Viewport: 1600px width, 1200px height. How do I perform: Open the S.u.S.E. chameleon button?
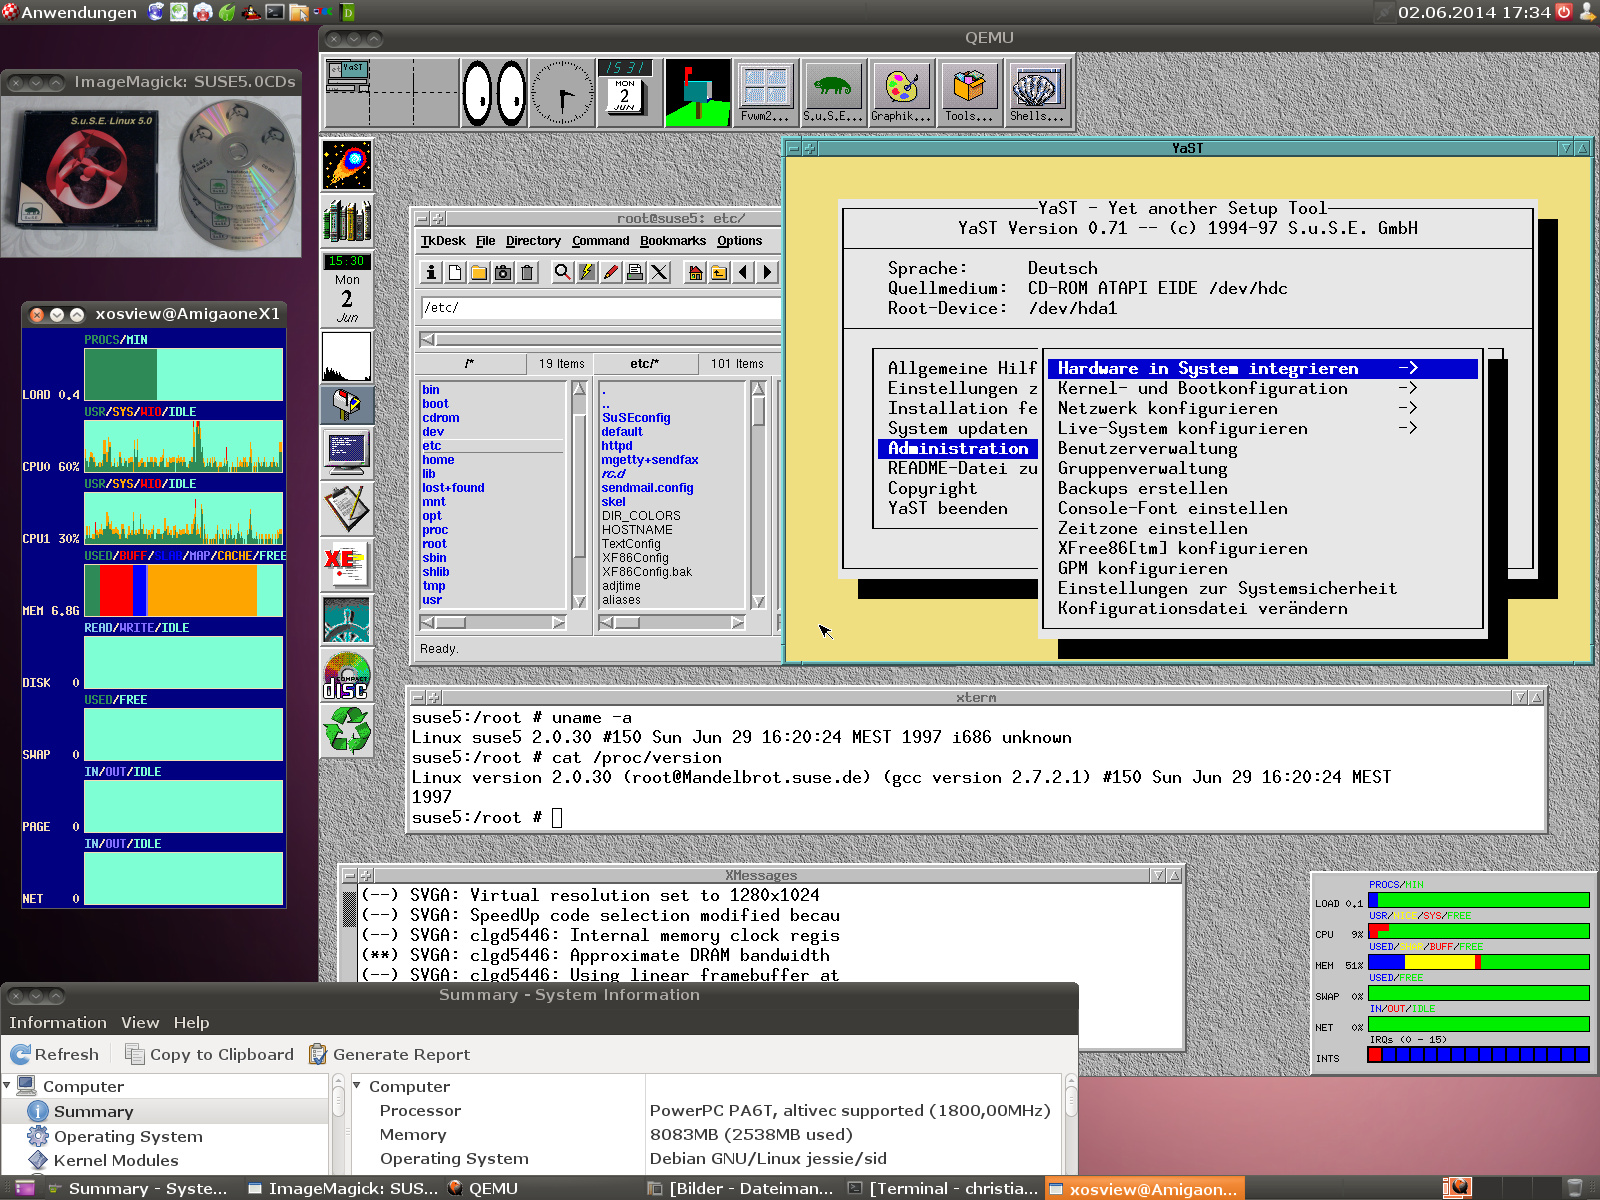click(x=833, y=92)
